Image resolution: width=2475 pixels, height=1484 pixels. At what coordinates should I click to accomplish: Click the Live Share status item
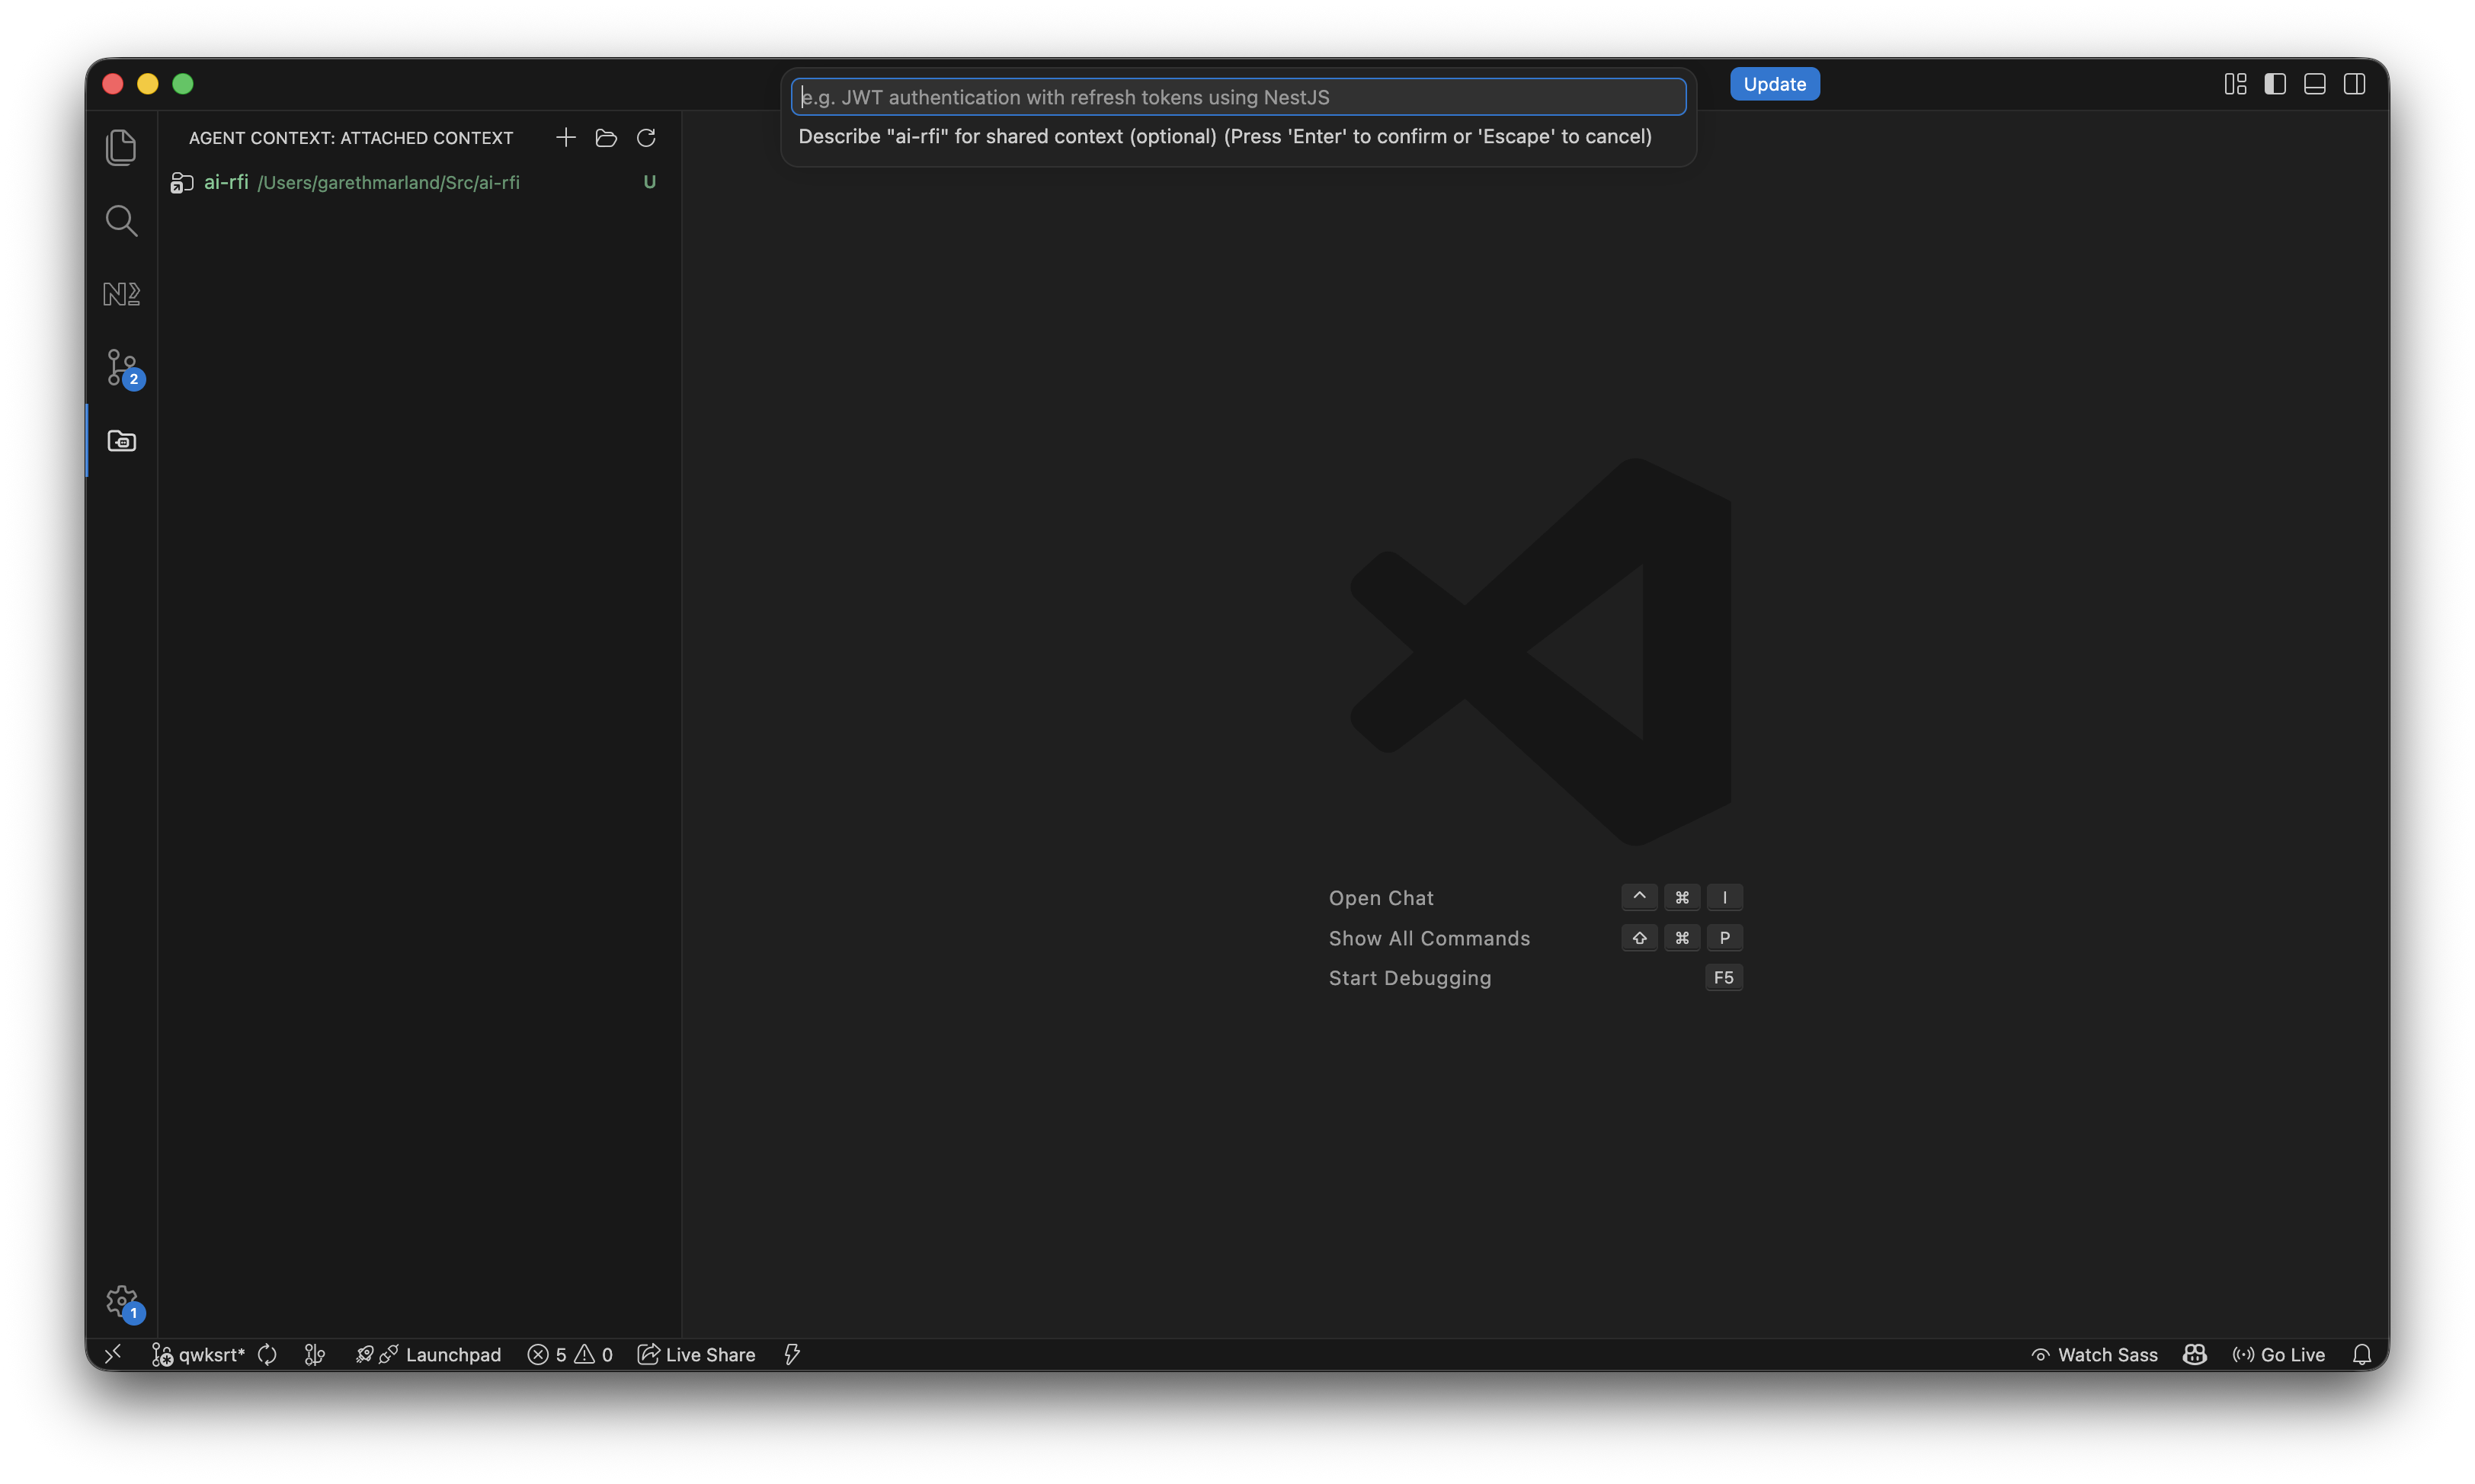click(697, 1354)
